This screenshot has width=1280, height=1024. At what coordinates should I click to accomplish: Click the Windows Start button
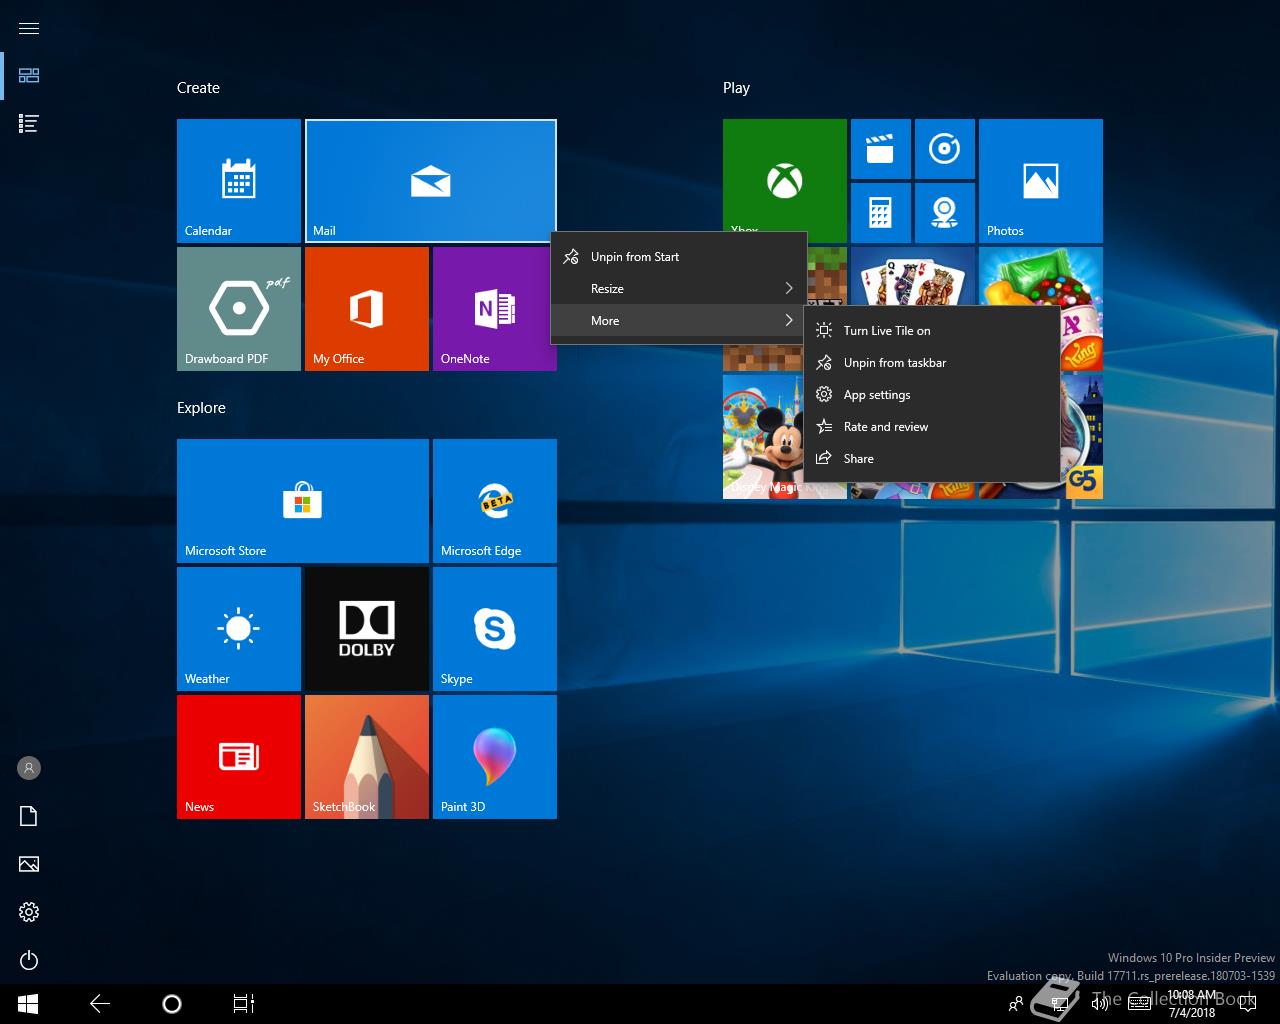point(28,1004)
